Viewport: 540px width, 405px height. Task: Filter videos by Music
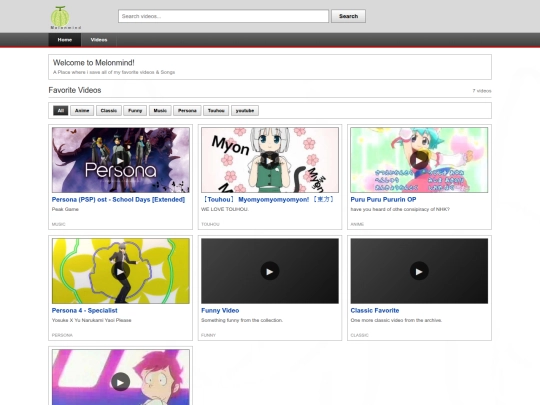point(160,111)
